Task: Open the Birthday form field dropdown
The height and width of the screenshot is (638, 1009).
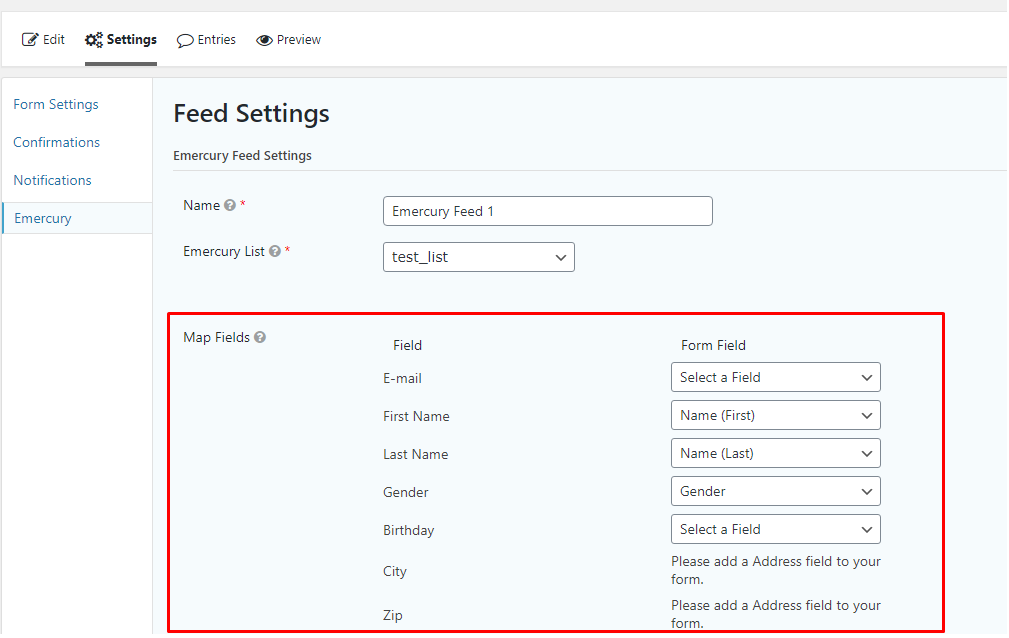Action: [775, 529]
